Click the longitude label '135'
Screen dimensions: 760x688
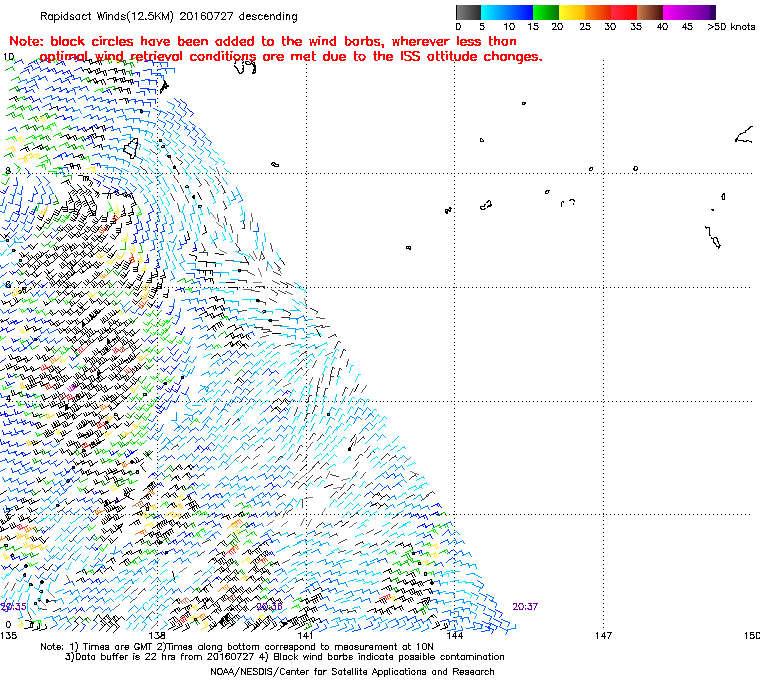click(8, 635)
